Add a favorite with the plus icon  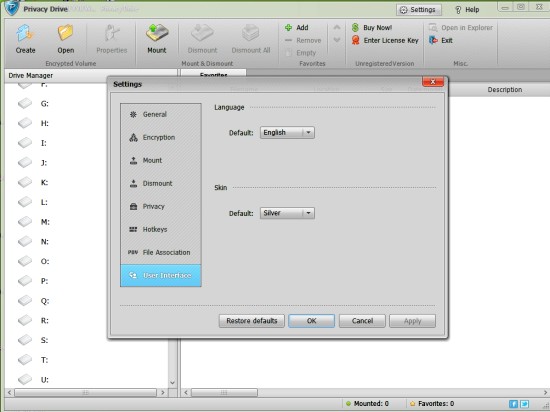(x=288, y=27)
